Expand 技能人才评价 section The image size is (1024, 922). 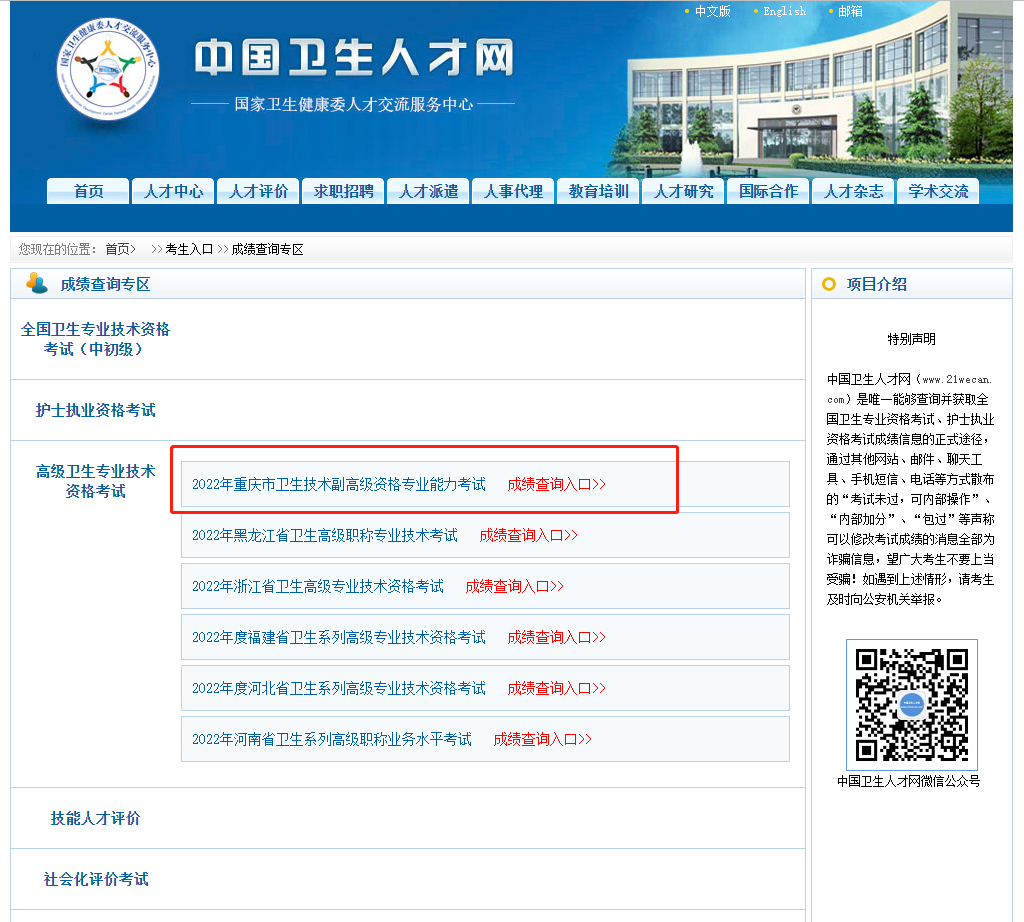(95, 818)
